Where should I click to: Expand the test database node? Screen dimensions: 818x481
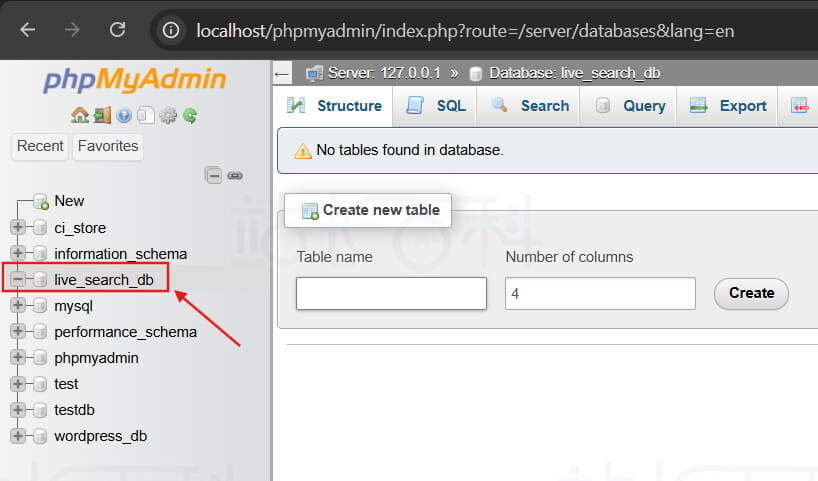coord(18,383)
